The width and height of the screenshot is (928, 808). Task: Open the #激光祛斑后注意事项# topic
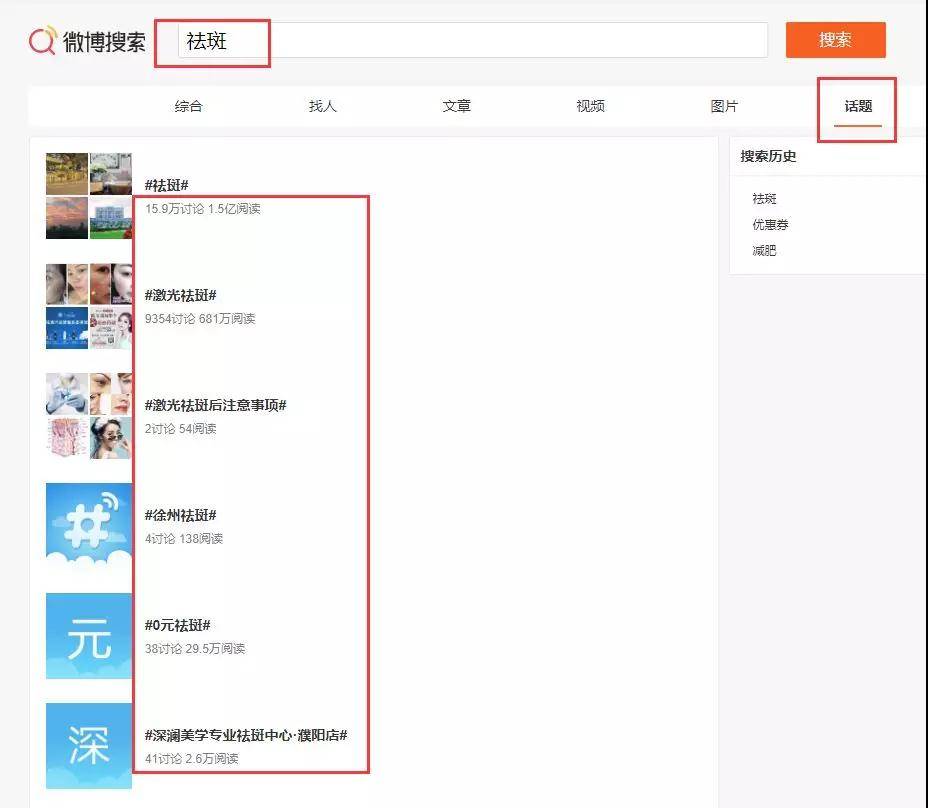(215, 405)
